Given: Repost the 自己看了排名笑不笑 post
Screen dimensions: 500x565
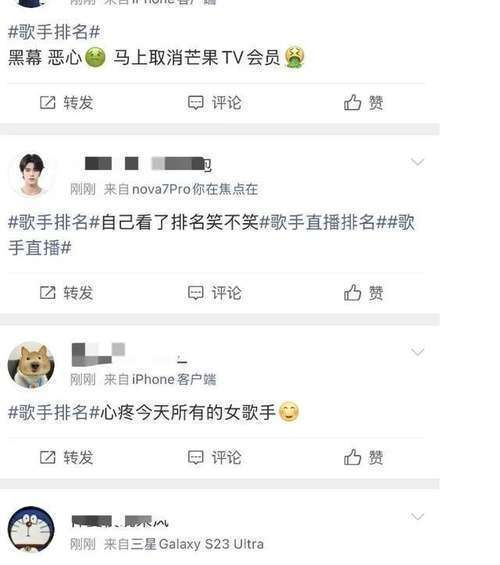Looking at the screenshot, I should pyautogui.click(x=67, y=293).
